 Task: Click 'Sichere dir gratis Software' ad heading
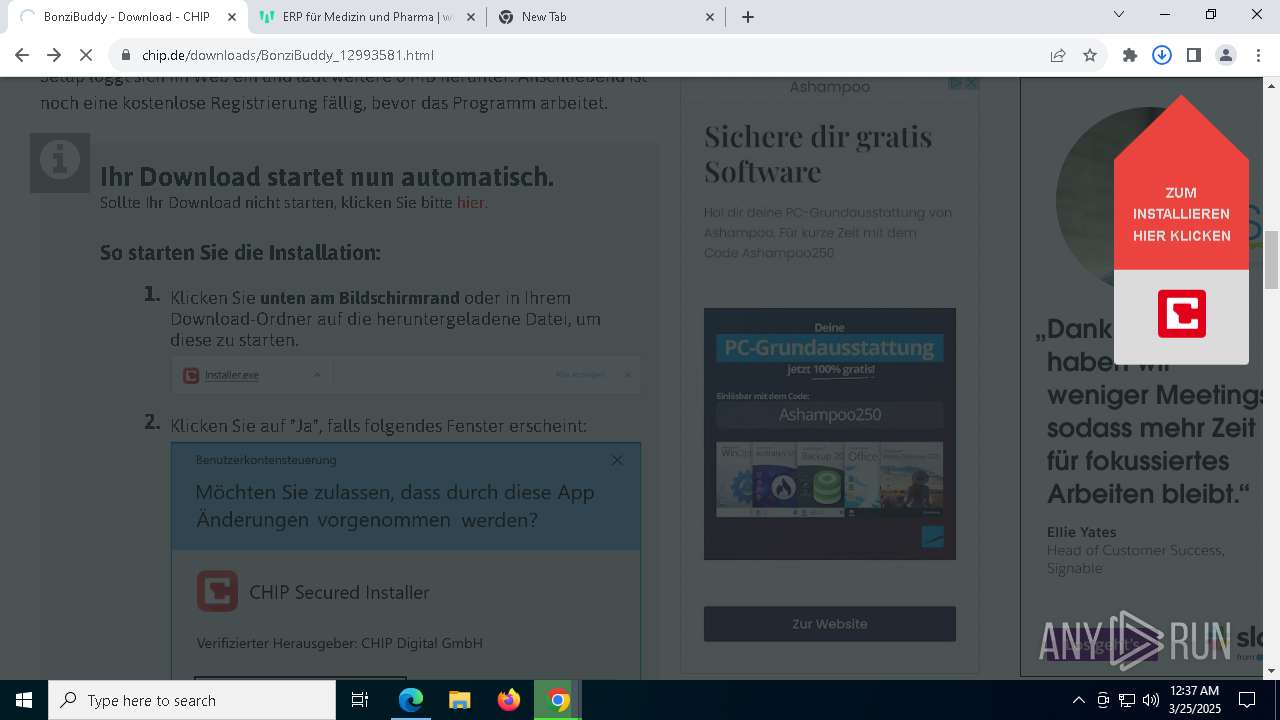tap(818, 153)
